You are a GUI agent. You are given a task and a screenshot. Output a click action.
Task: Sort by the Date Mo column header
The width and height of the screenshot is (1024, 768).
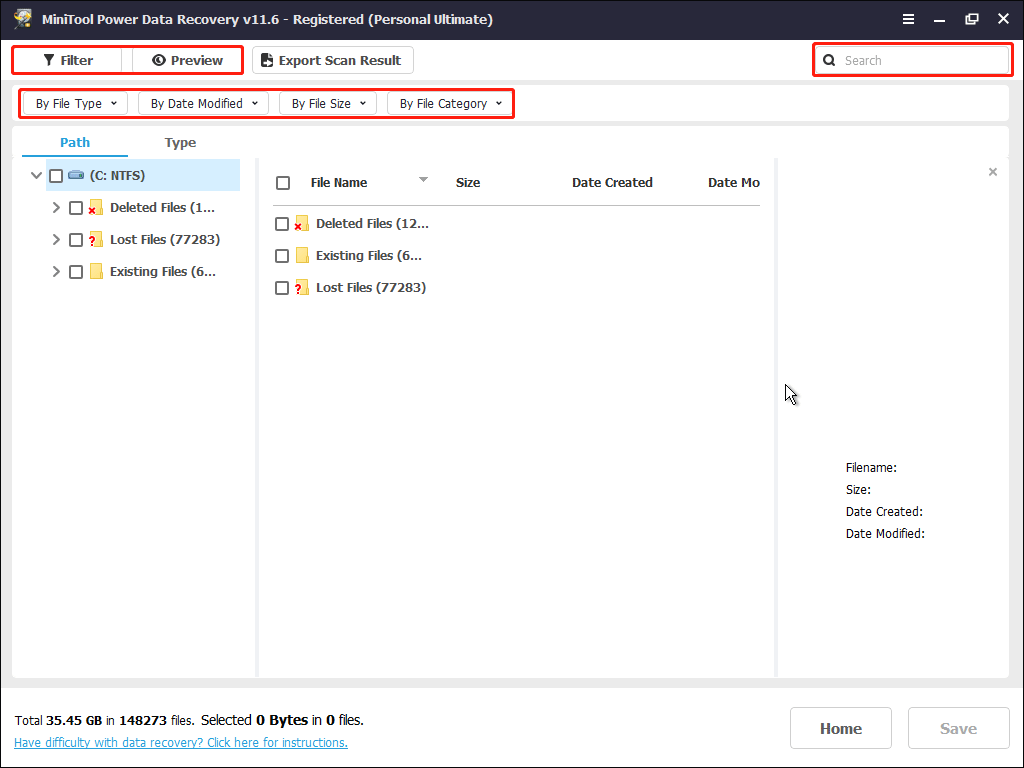click(x=733, y=183)
